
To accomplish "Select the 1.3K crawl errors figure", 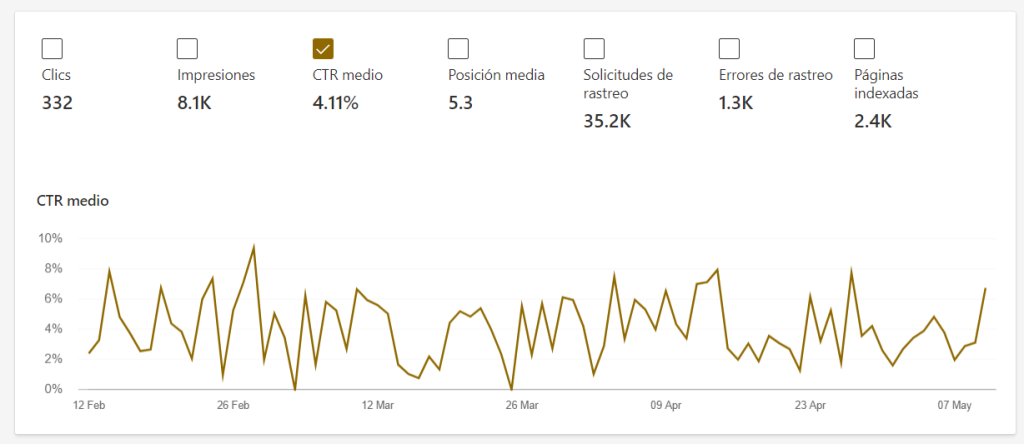I will (738, 102).
